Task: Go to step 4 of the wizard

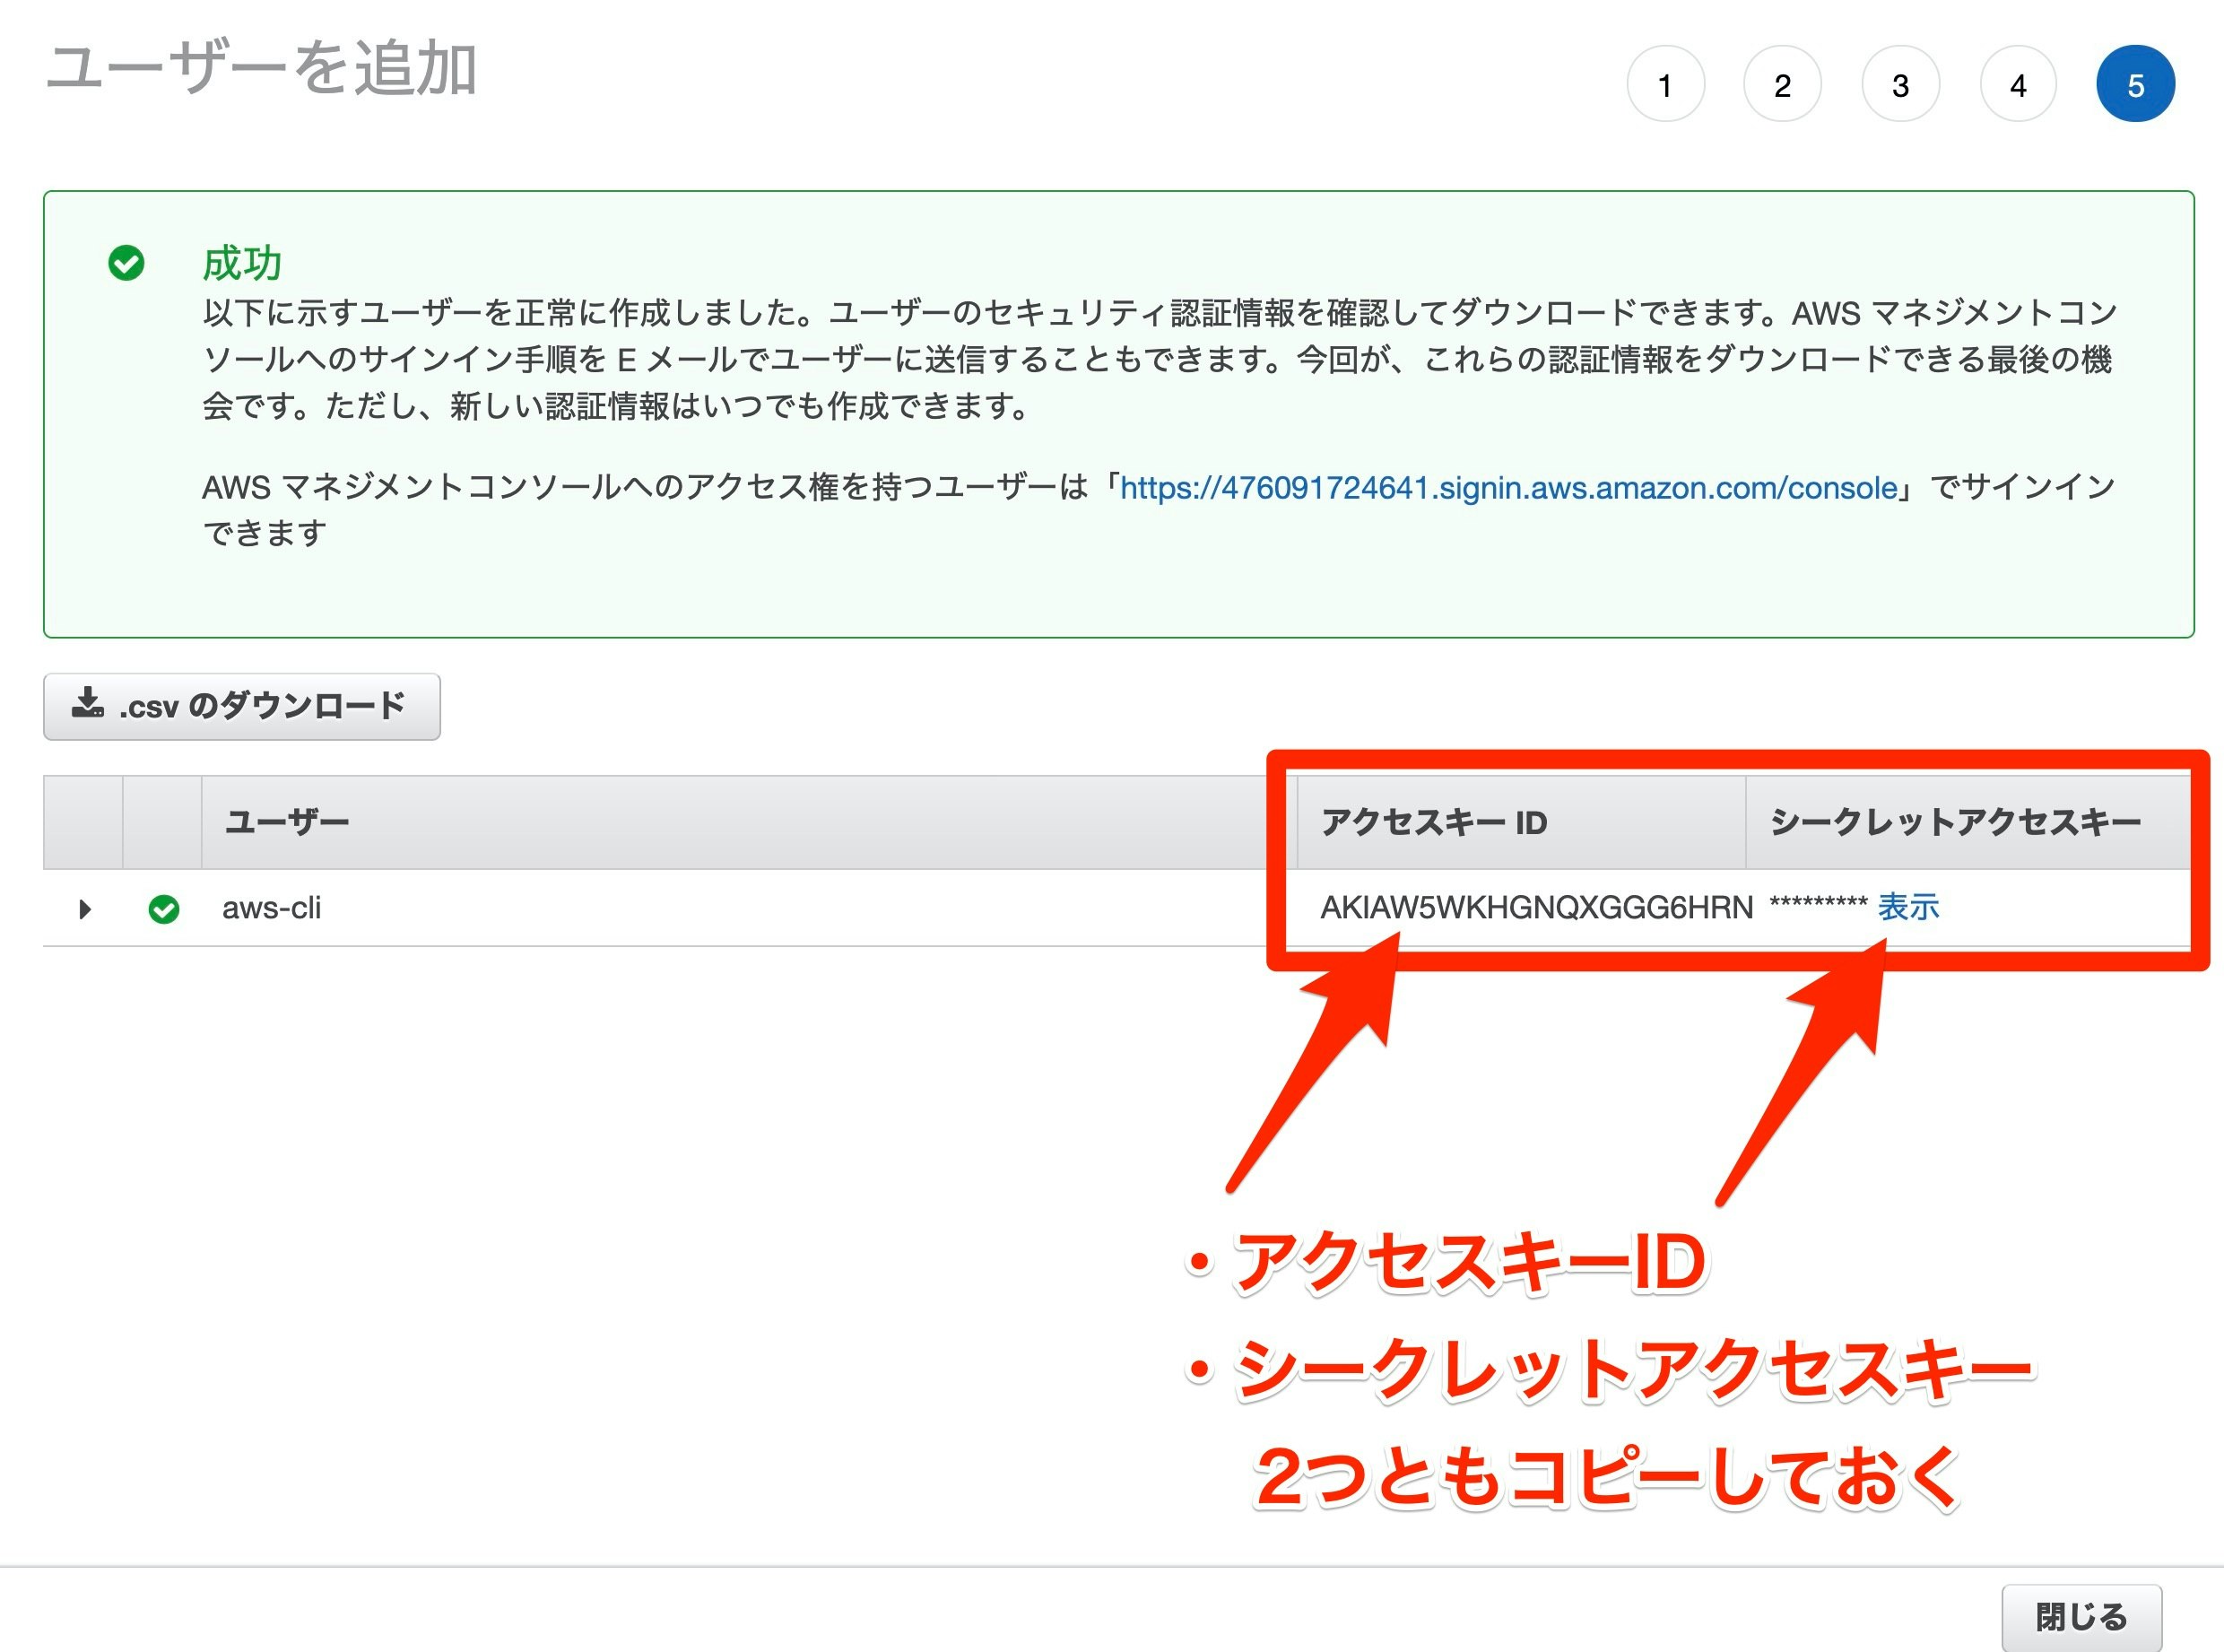Action: tap(2018, 85)
